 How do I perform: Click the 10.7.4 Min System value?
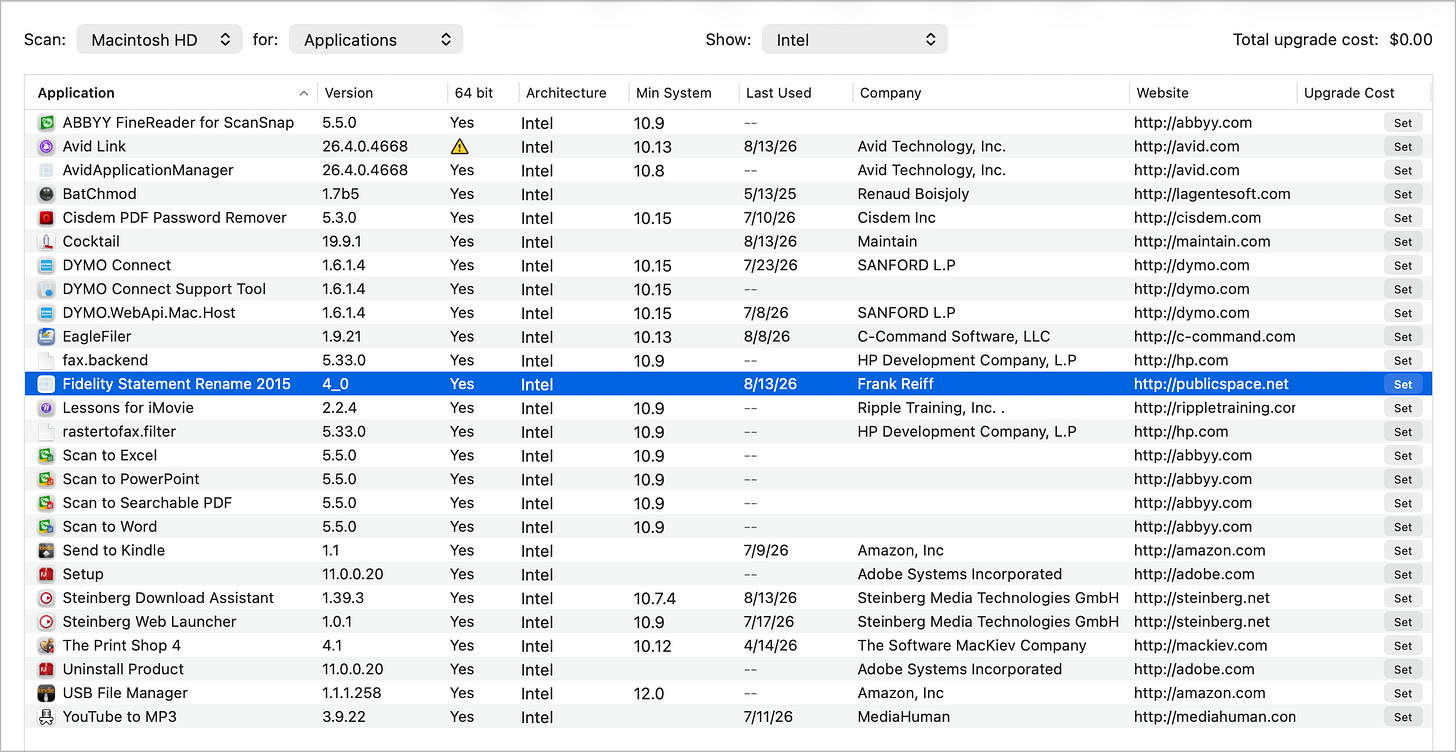(x=655, y=598)
